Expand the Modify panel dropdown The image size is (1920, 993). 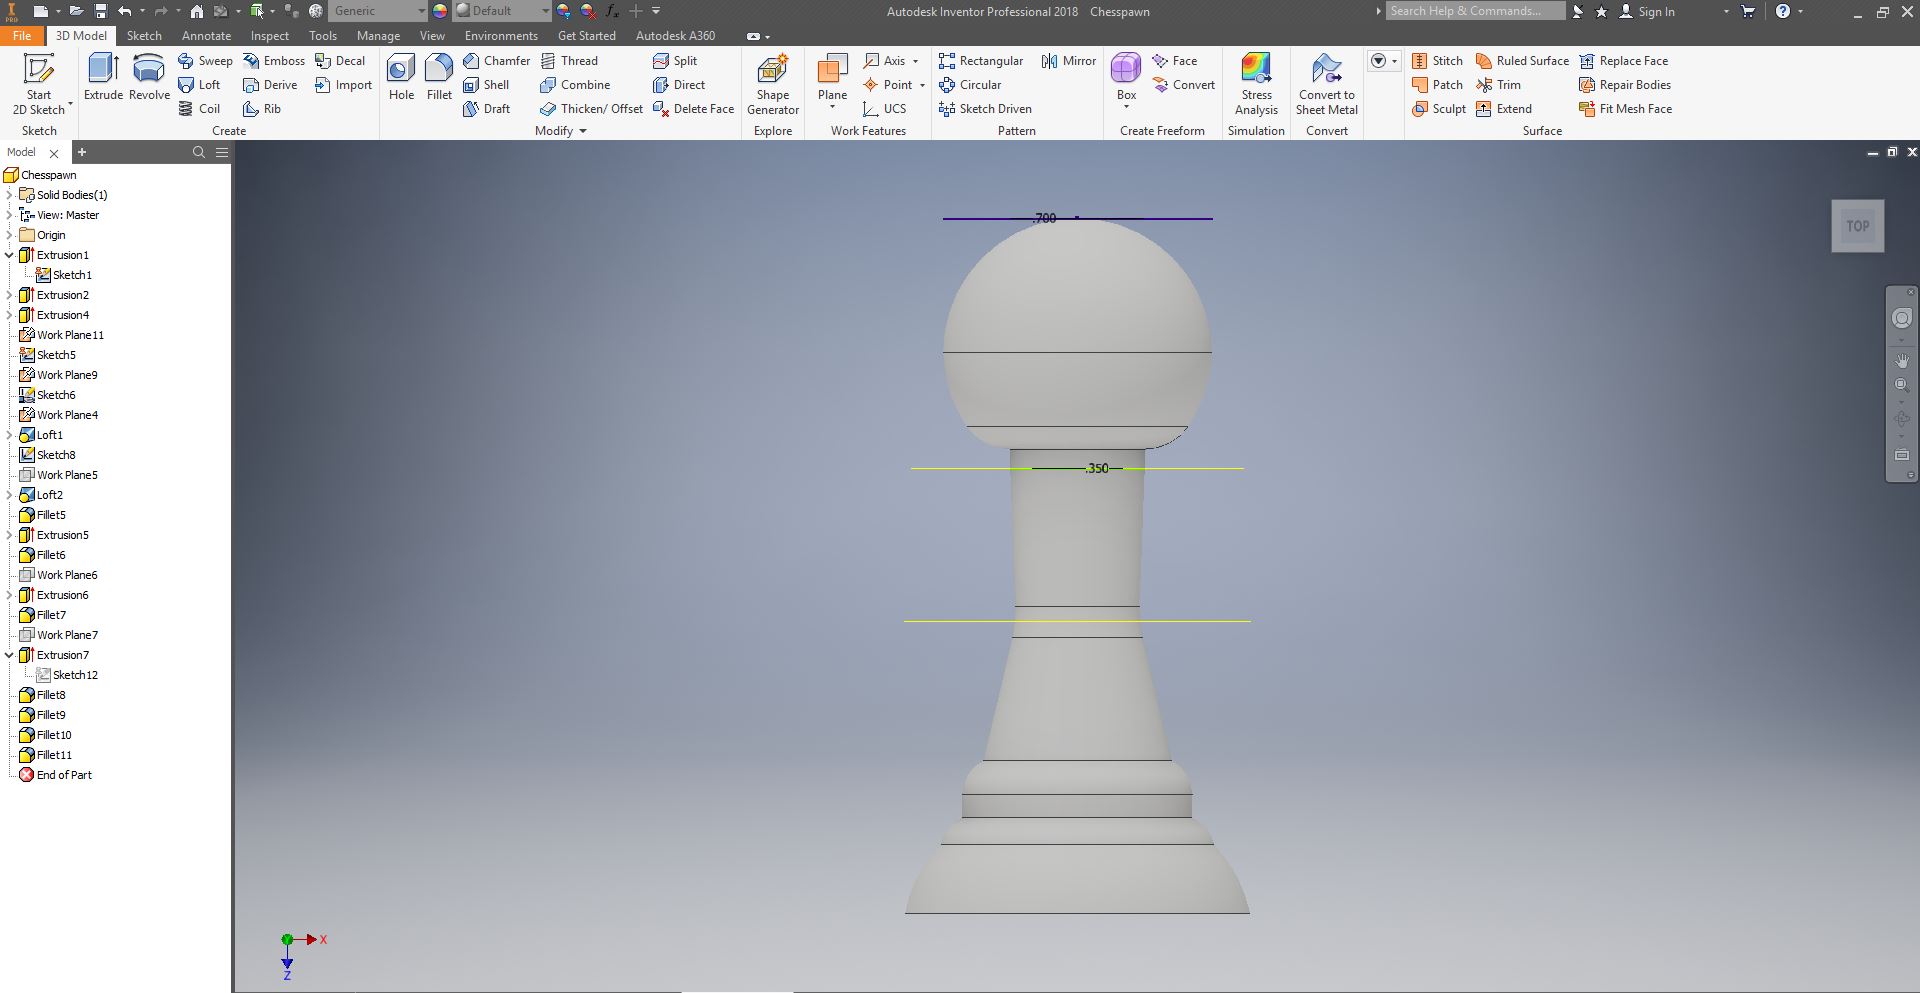[x=583, y=131]
